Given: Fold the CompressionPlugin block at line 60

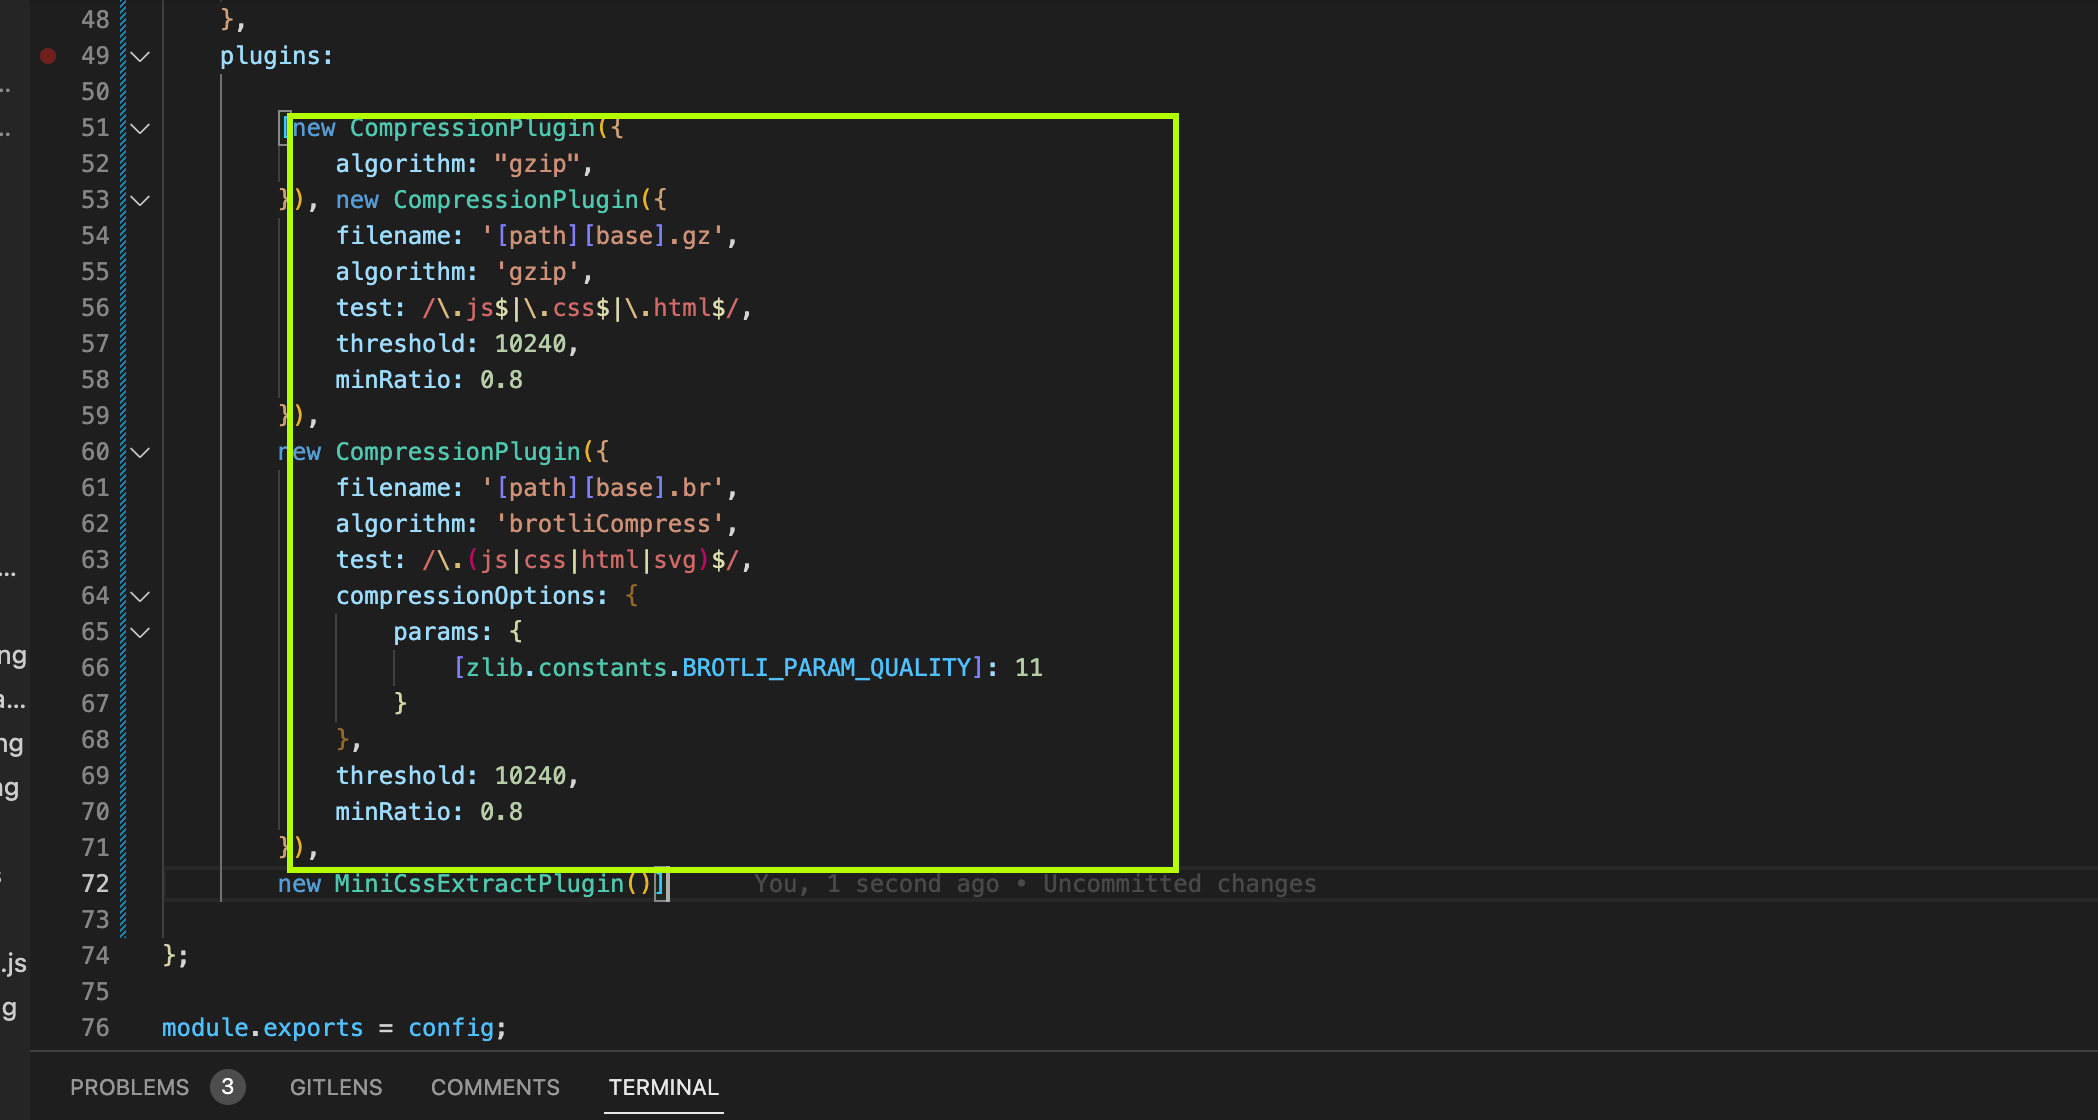Looking at the screenshot, I should point(139,452).
